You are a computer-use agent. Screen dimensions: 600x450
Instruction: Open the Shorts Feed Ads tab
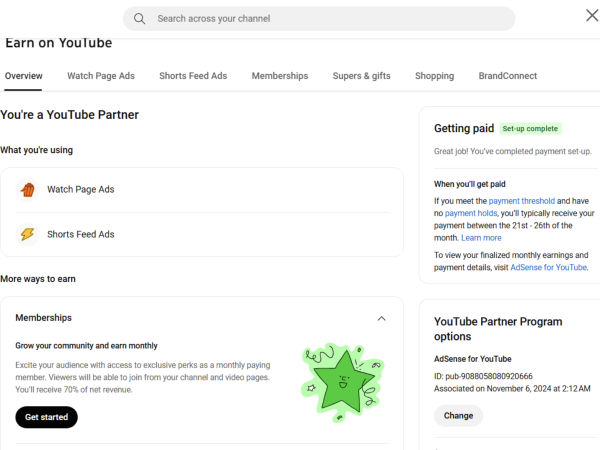193,76
